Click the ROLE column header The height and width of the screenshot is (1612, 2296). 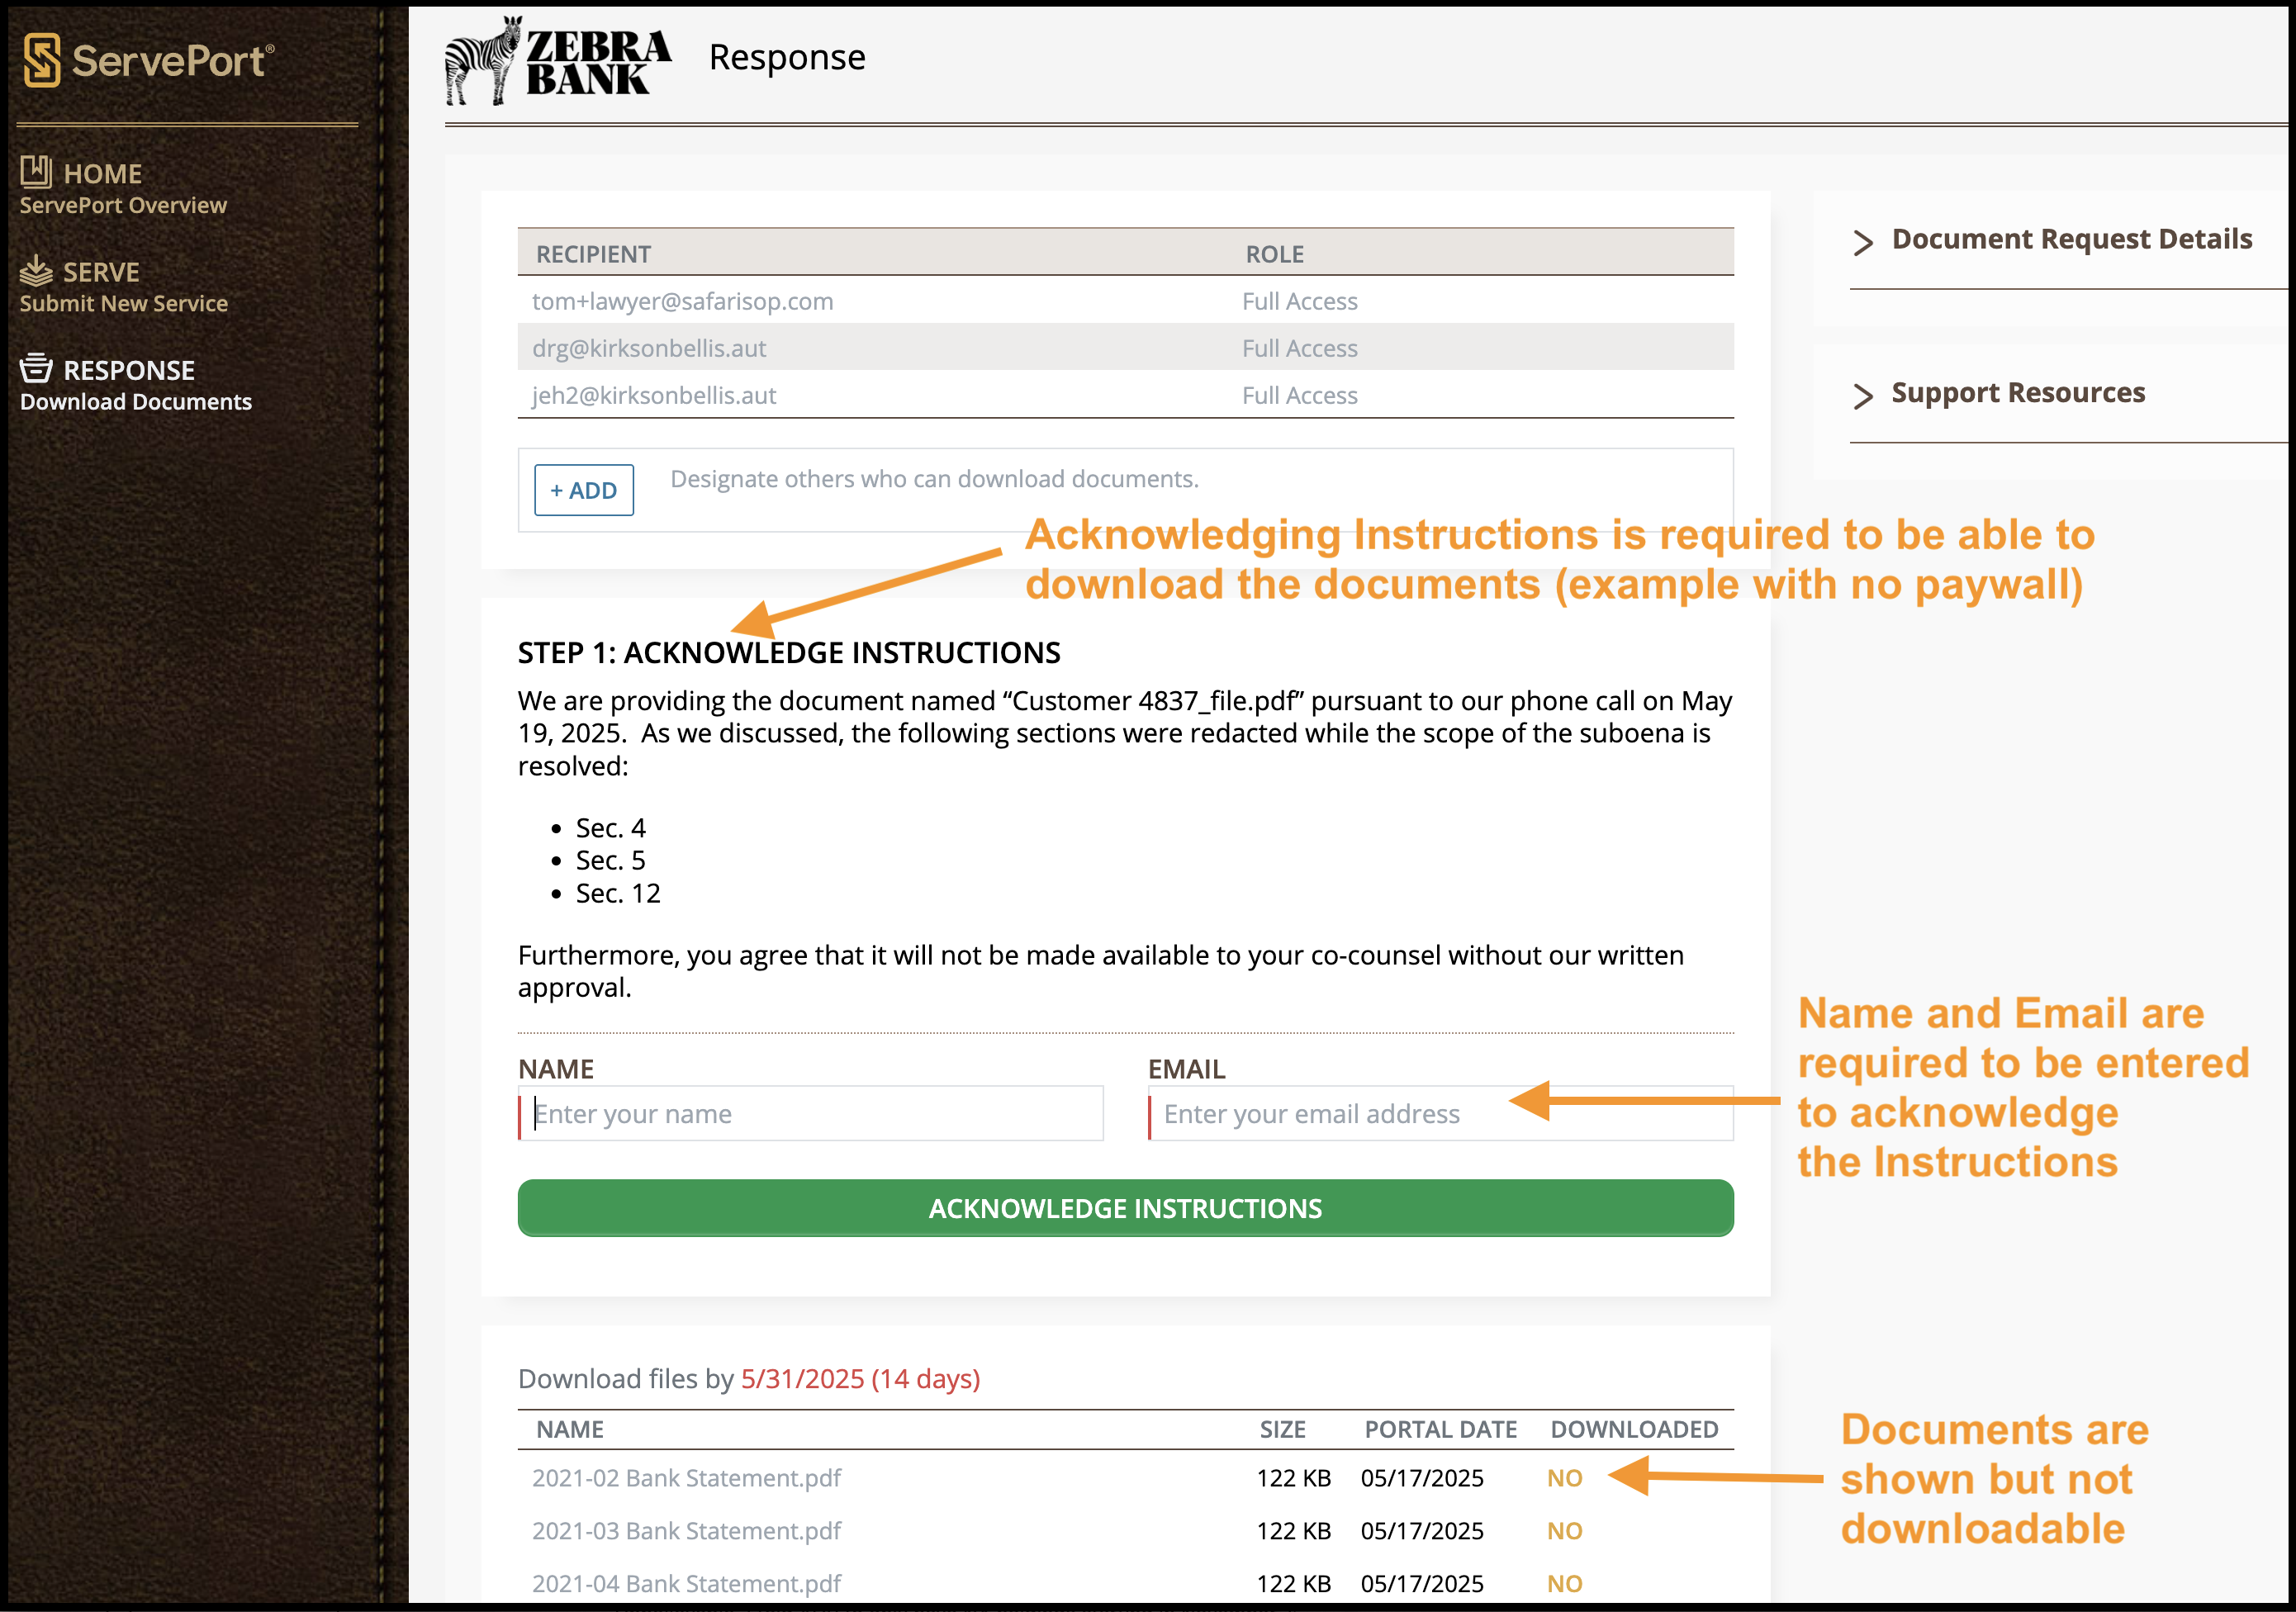coord(1274,254)
